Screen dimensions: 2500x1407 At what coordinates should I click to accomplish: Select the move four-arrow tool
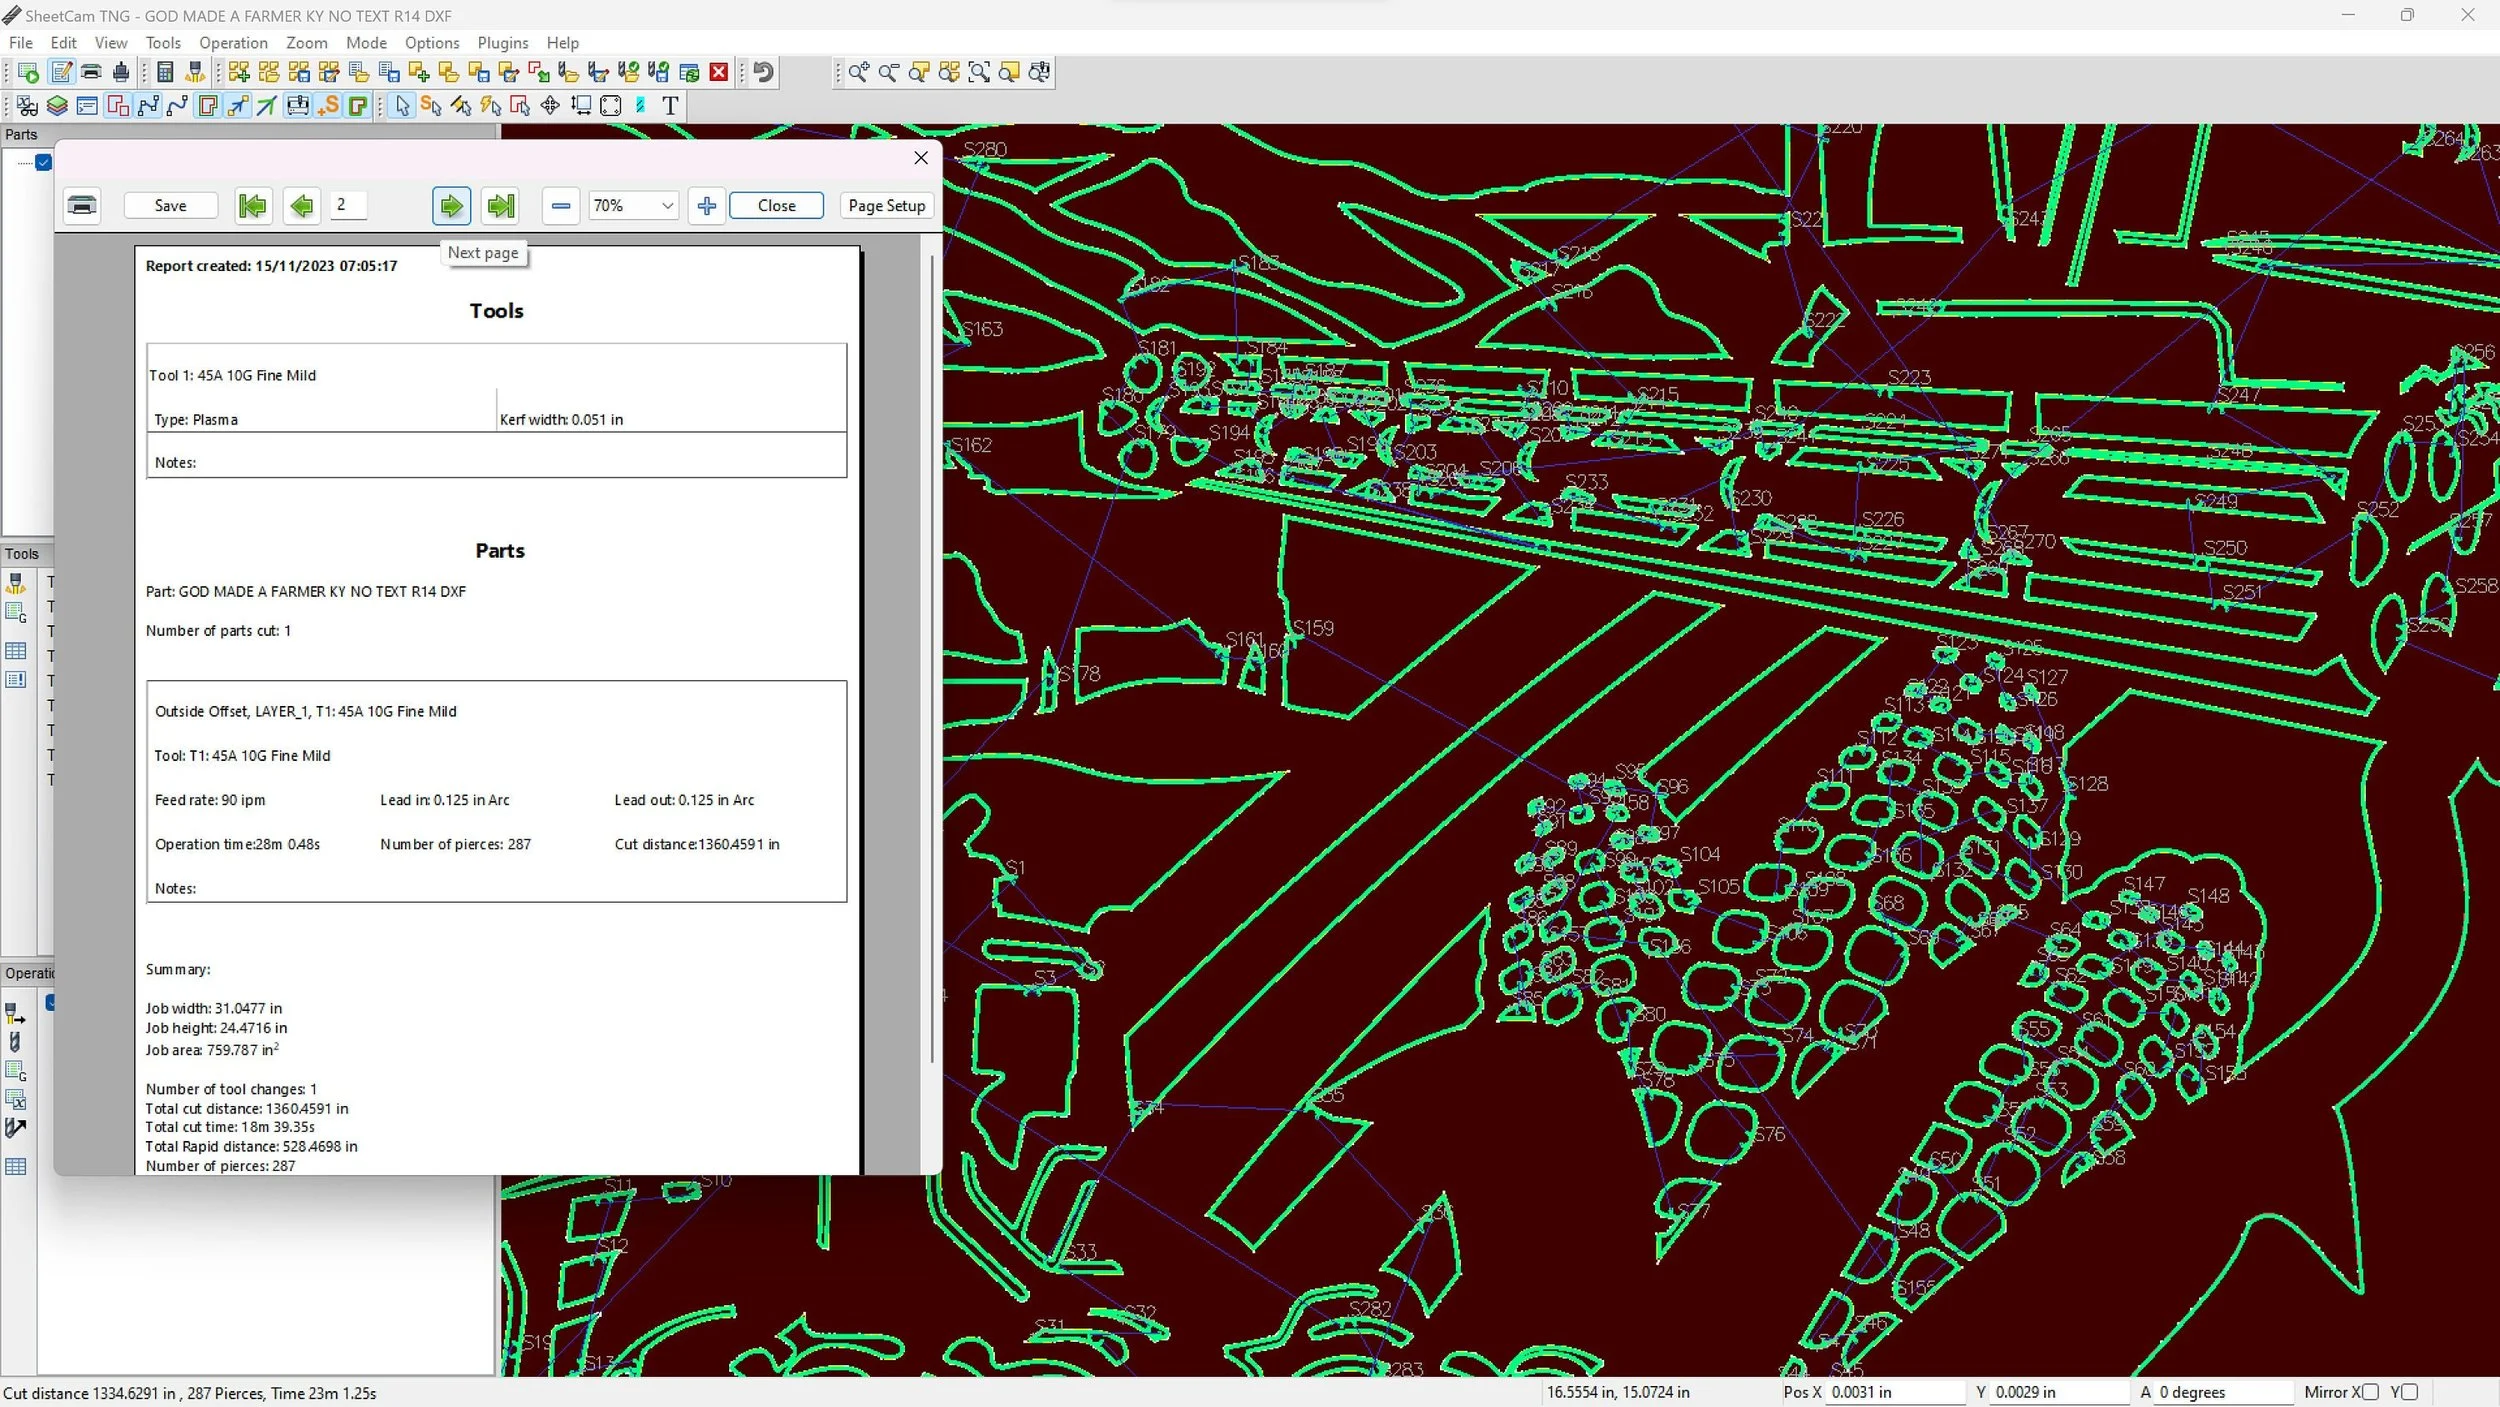click(x=550, y=106)
